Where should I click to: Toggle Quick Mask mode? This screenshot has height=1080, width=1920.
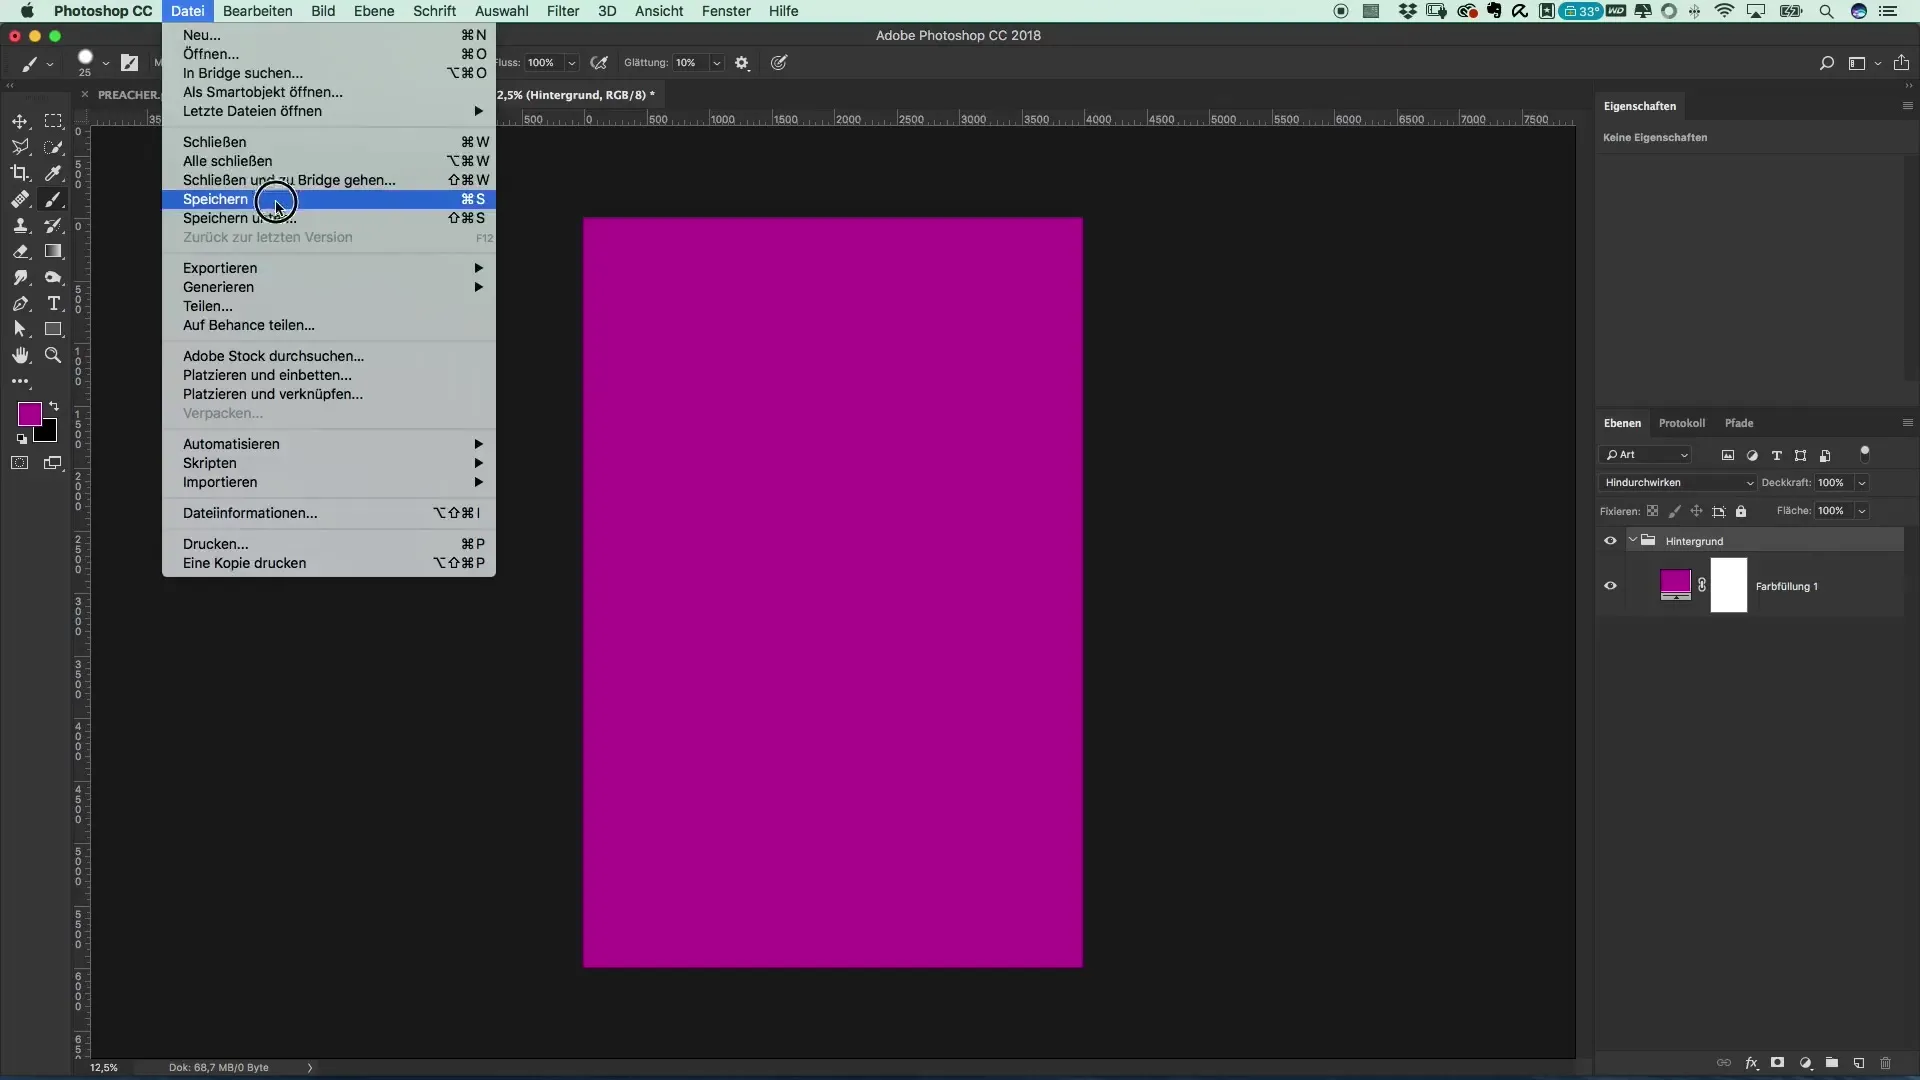coord(20,463)
